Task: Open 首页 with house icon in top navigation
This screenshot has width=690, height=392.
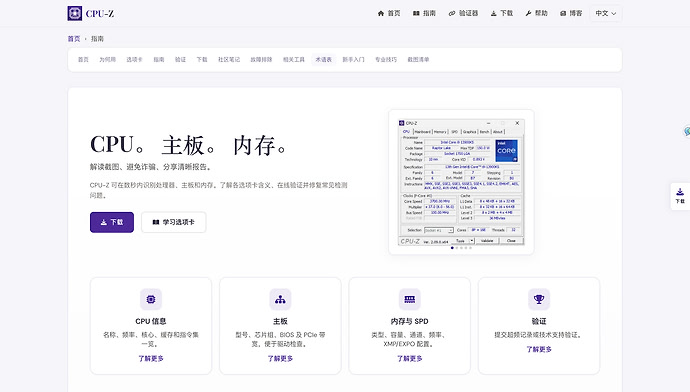Action: tap(389, 13)
